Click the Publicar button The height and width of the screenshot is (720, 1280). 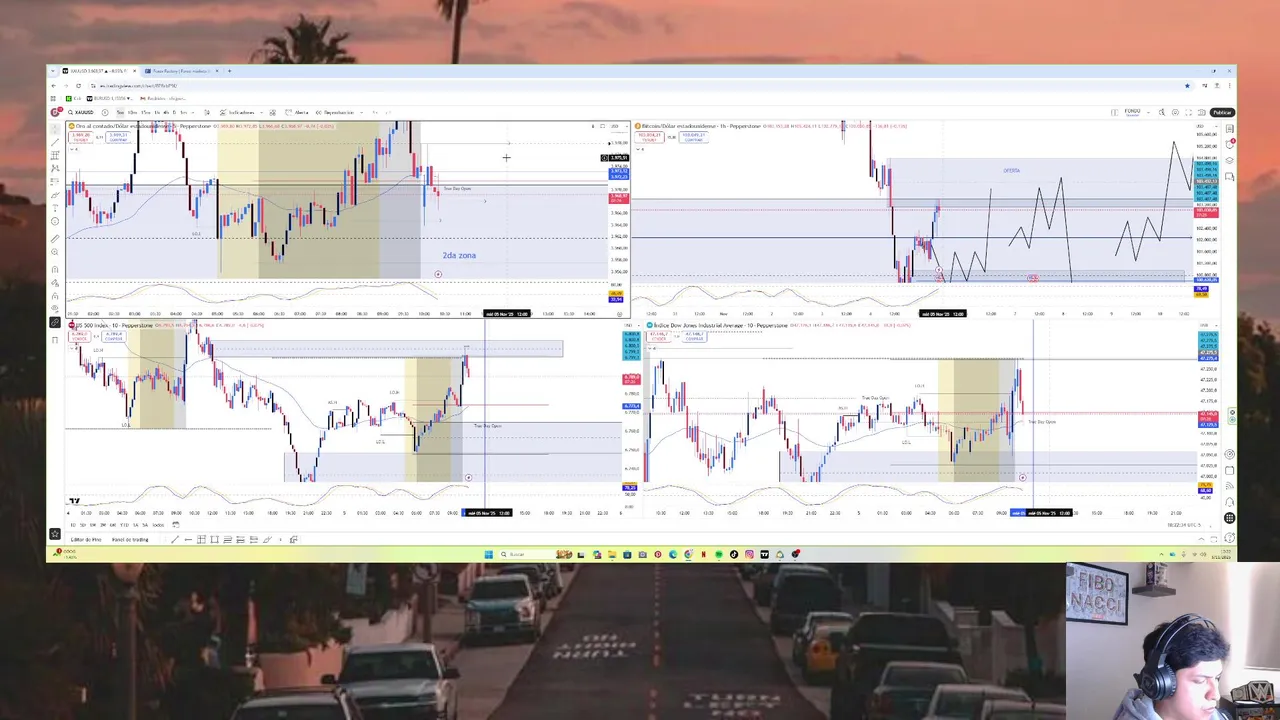click(1222, 112)
